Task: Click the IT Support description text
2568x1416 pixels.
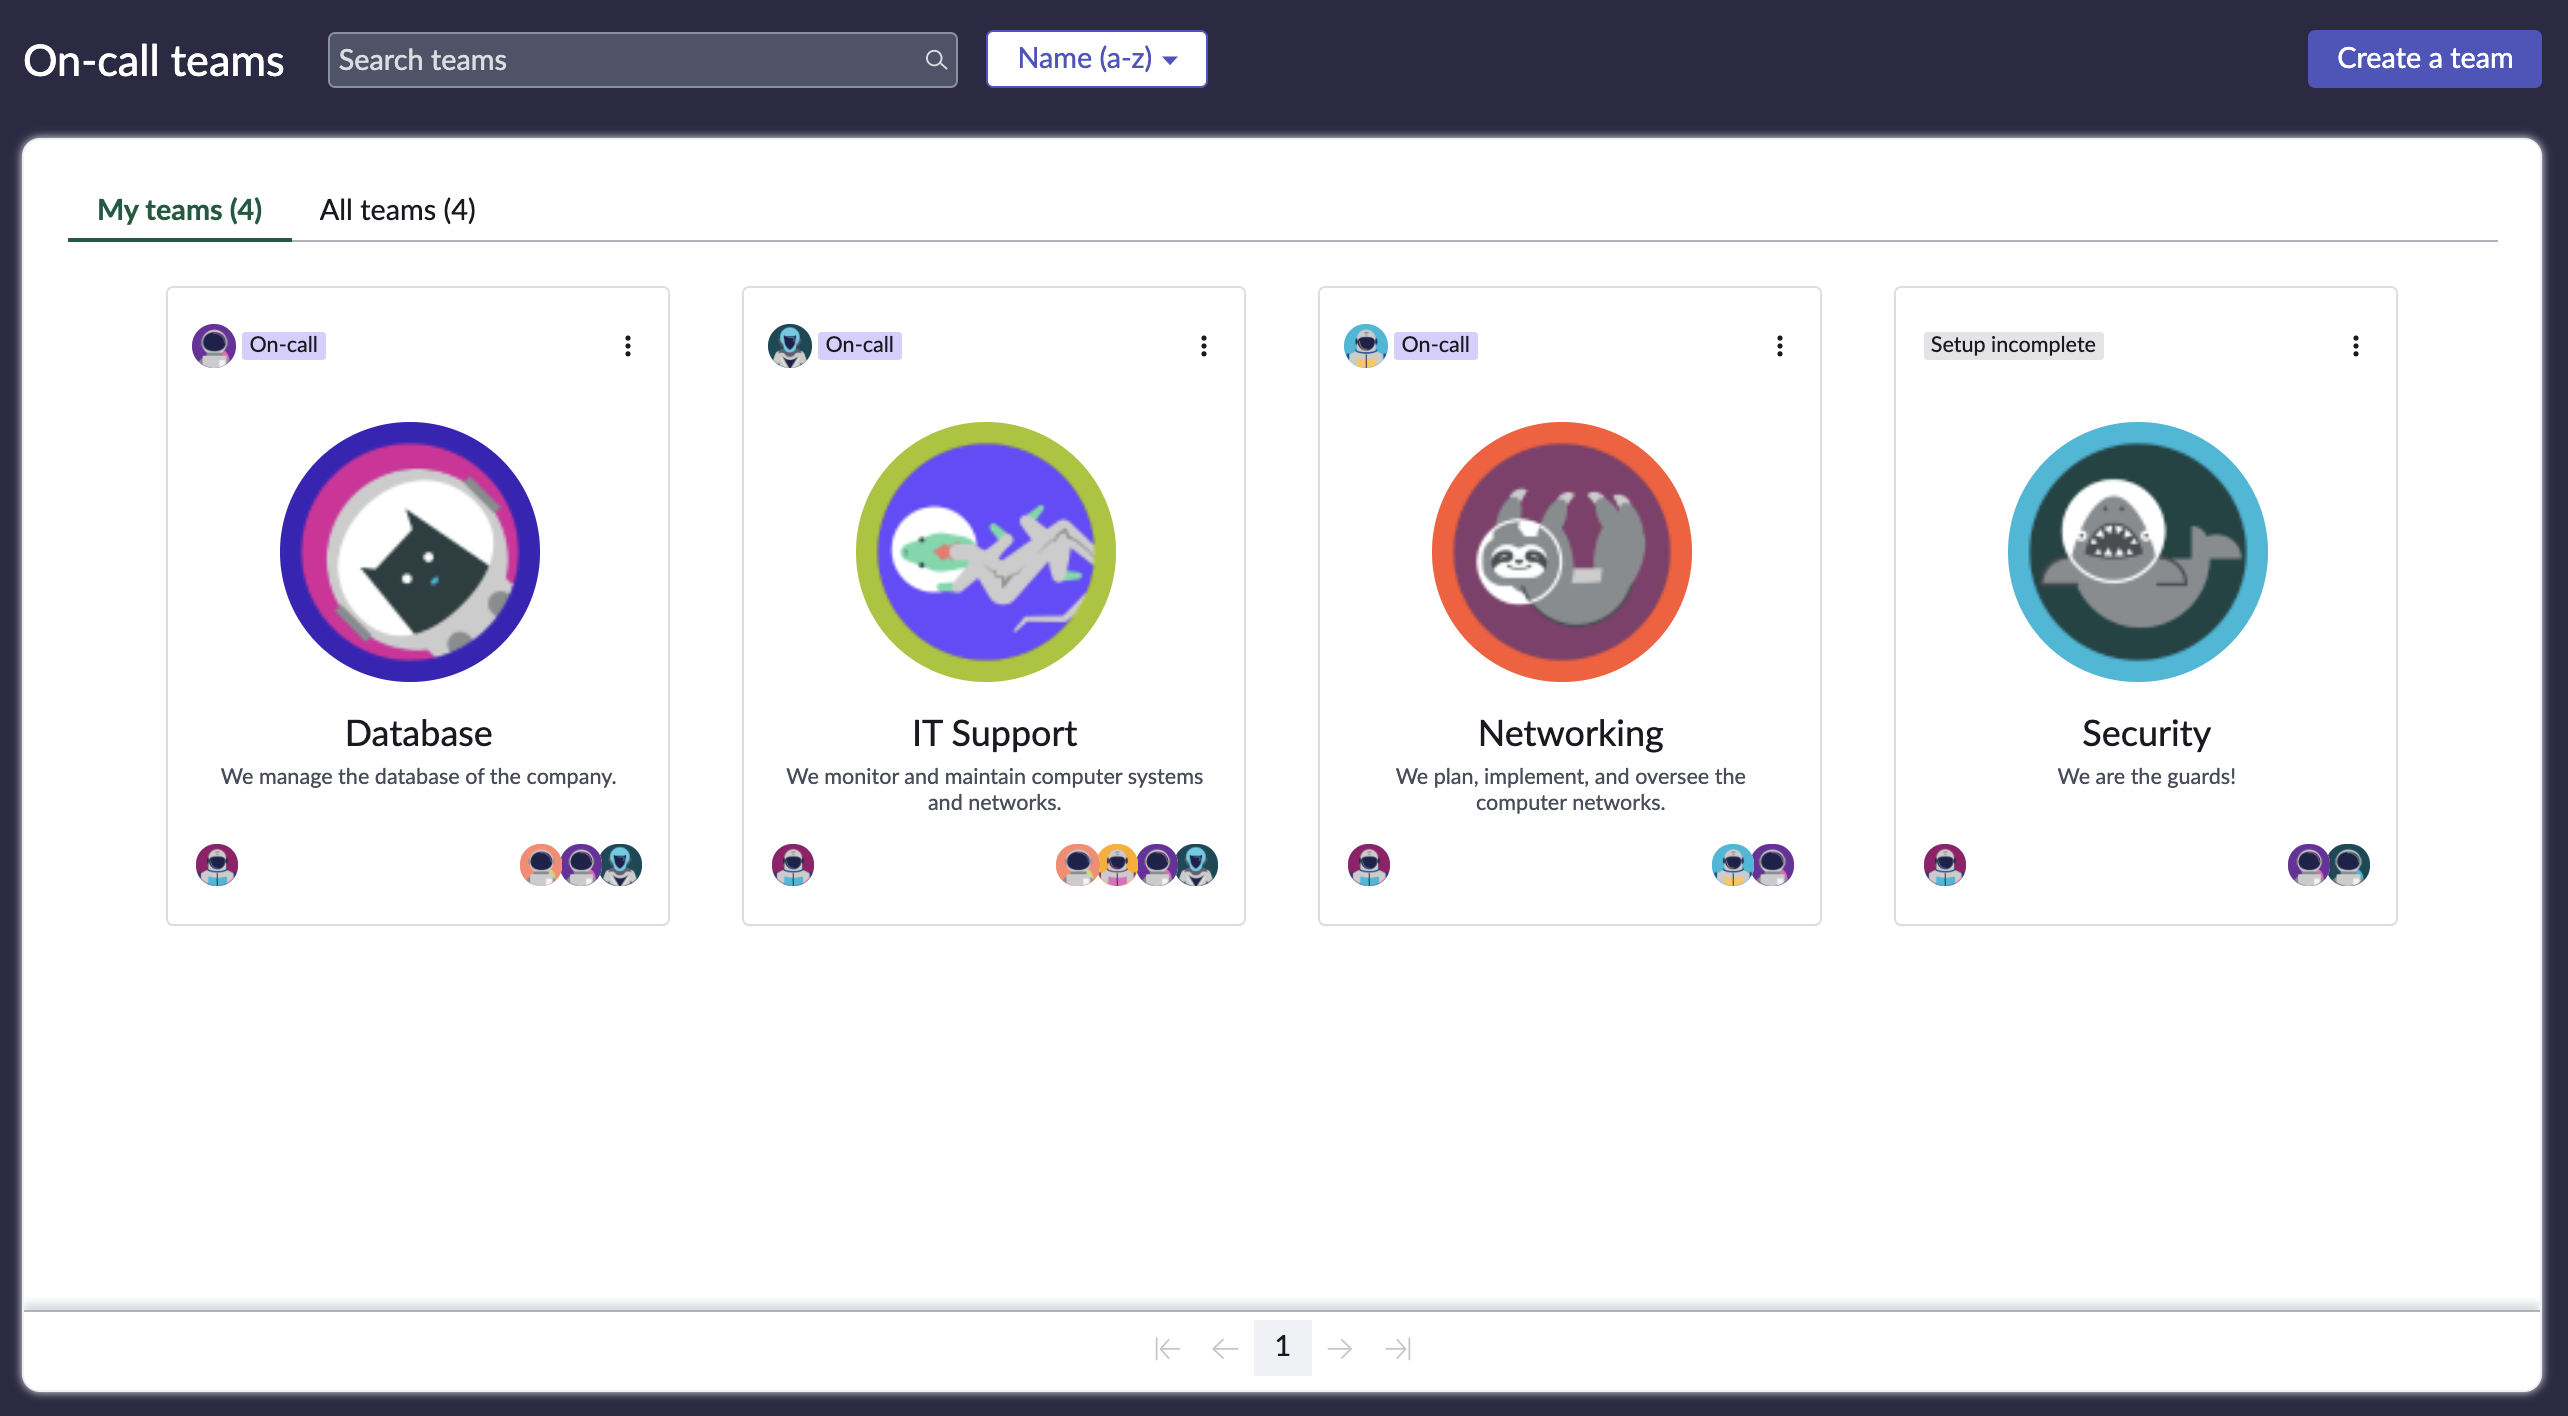Action: pyautogui.click(x=994, y=789)
